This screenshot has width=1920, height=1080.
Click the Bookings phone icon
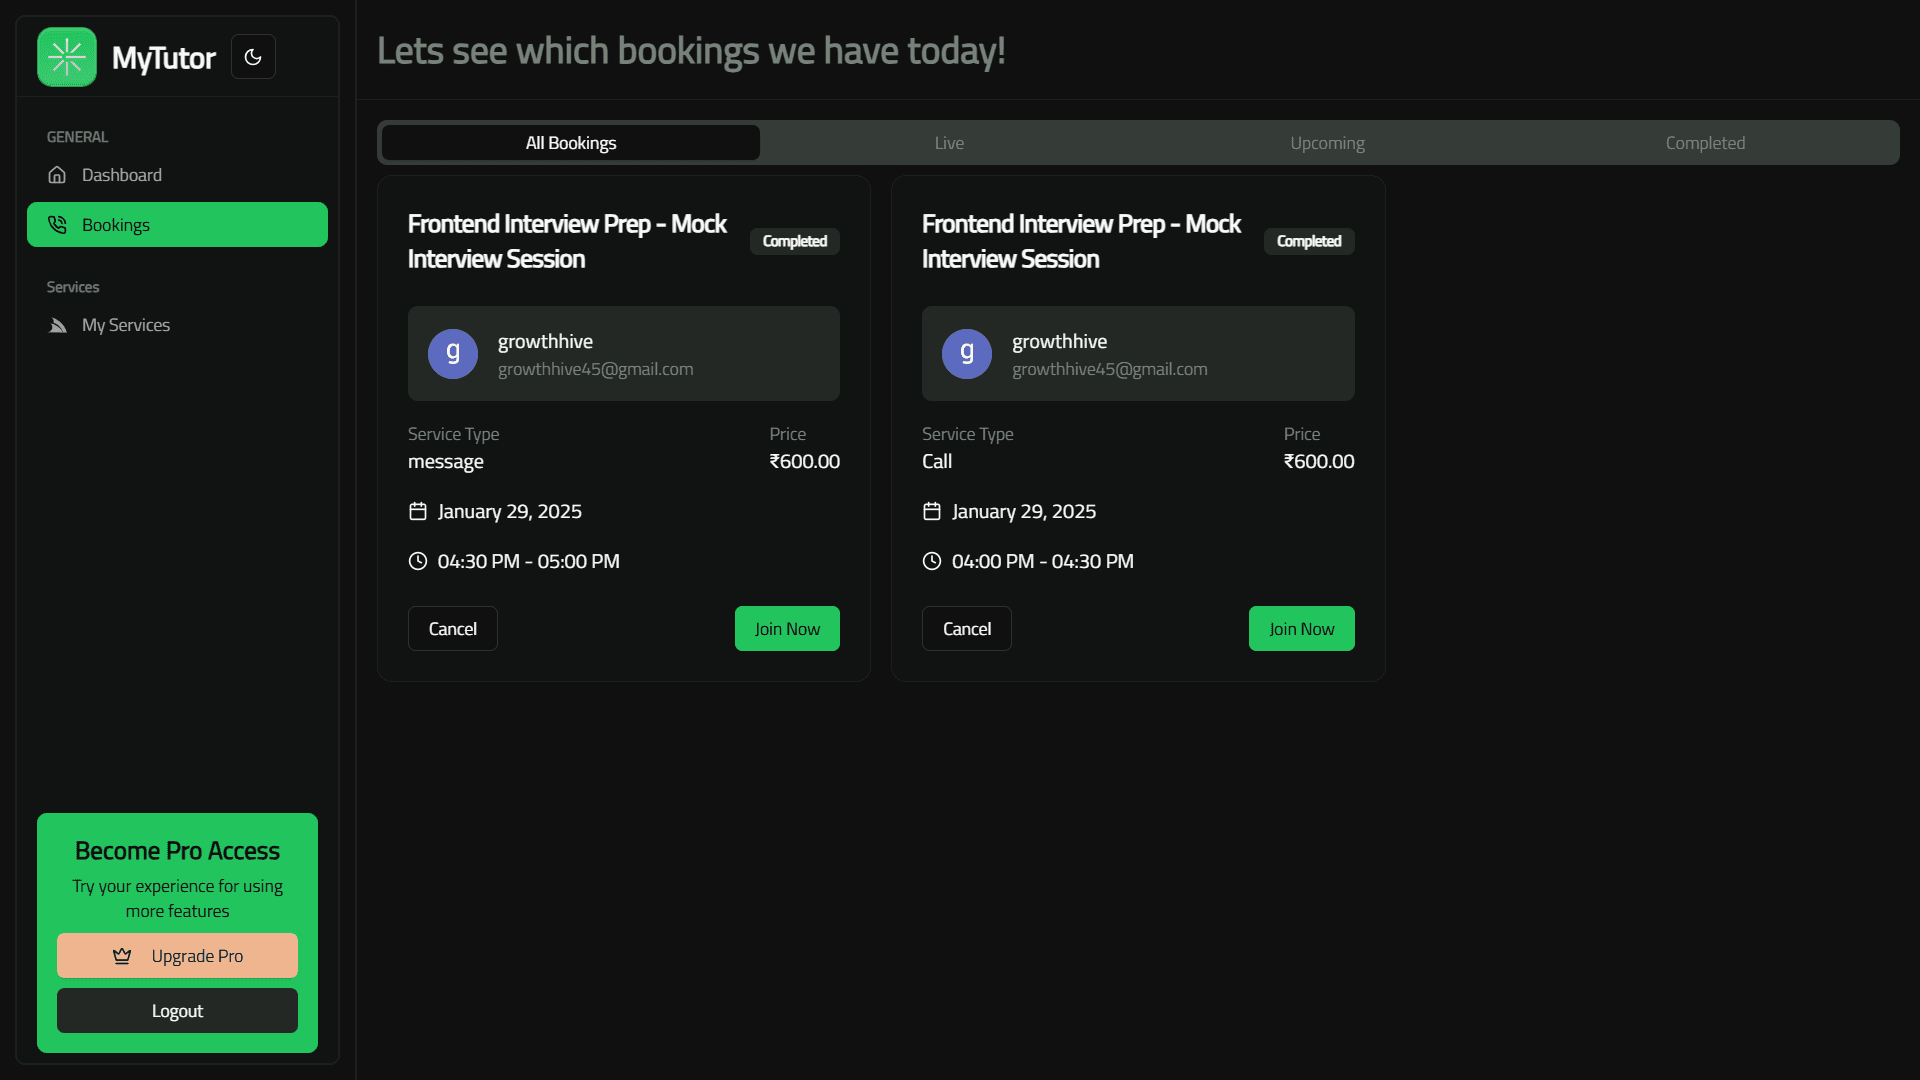57,225
